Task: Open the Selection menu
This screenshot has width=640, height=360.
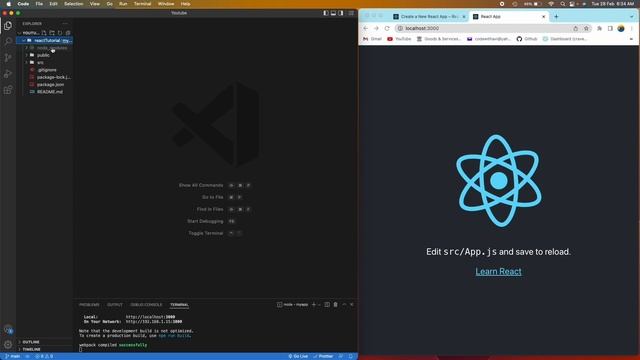Action: (x=73, y=4)
